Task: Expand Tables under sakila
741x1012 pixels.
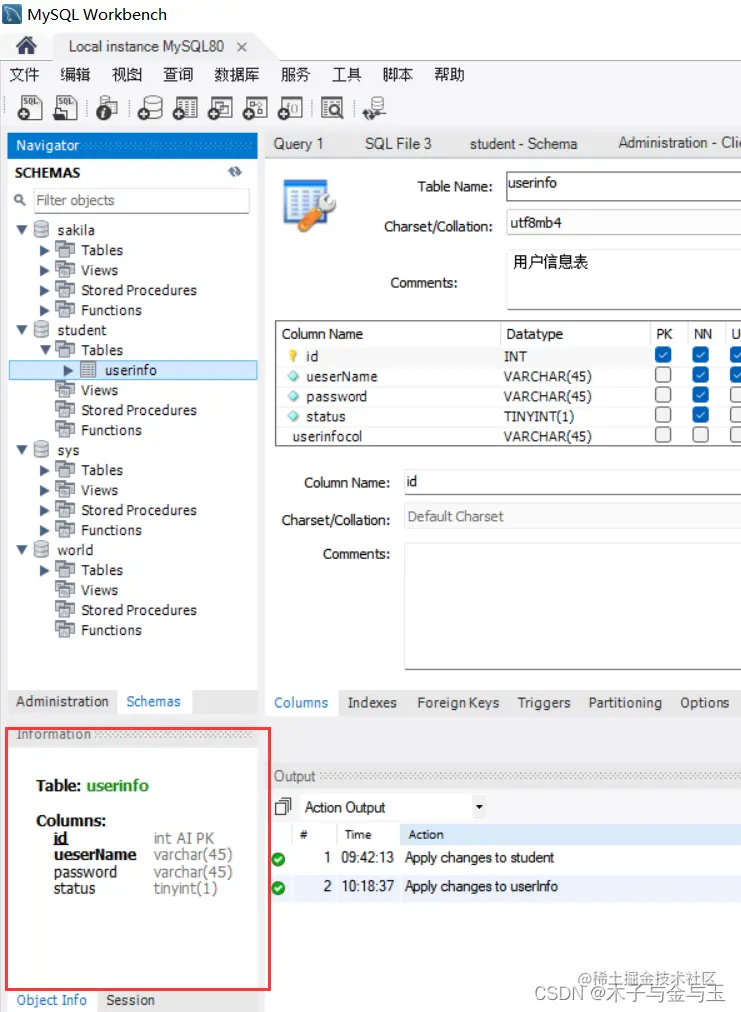Action: 44,250
